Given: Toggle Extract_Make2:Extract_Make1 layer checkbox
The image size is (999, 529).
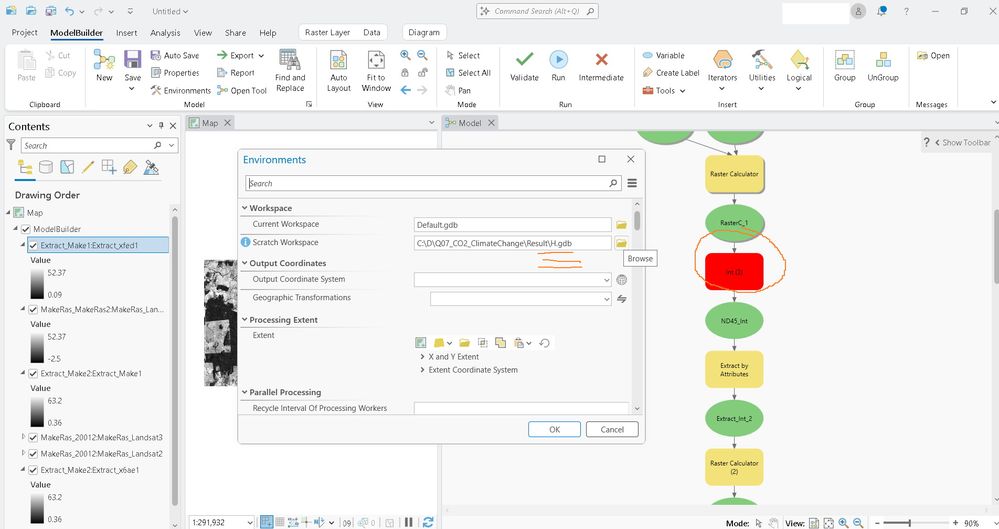Looking at the screenshot, I should click(x=33, y=373).
